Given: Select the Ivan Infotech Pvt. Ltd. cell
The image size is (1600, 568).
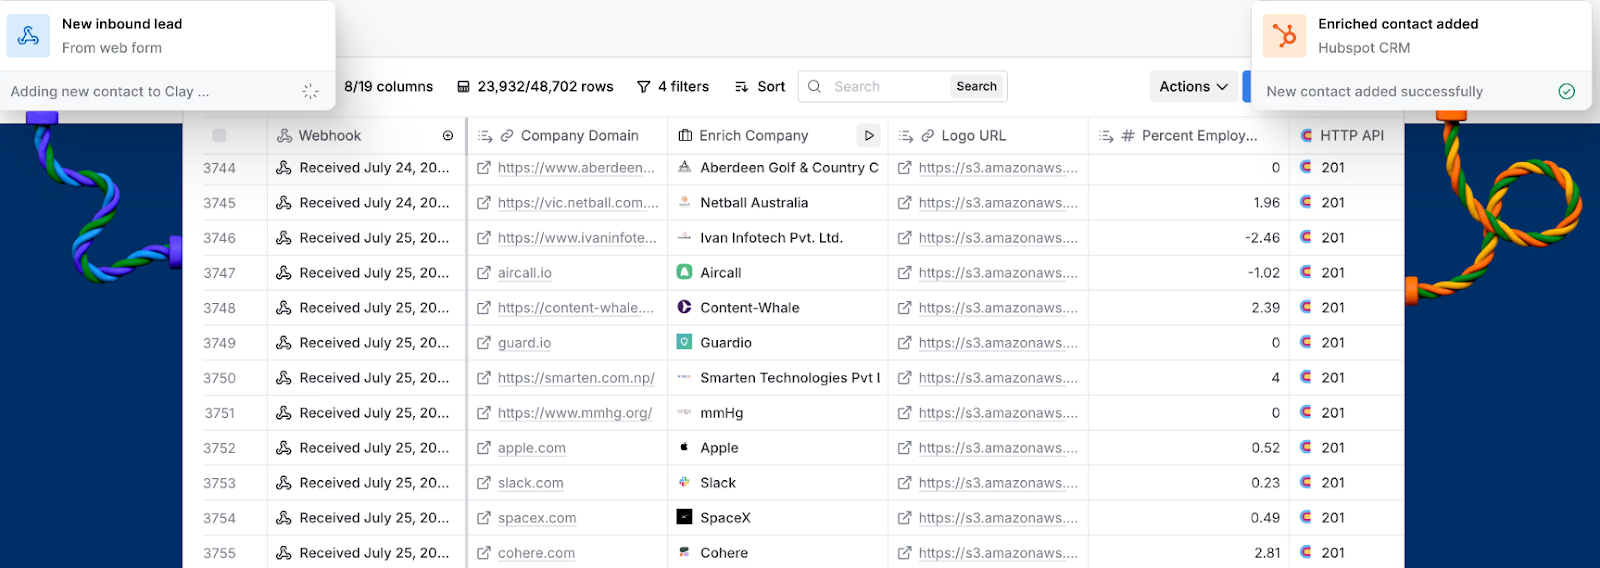Looking at the screenshot, I should point(778,238).
